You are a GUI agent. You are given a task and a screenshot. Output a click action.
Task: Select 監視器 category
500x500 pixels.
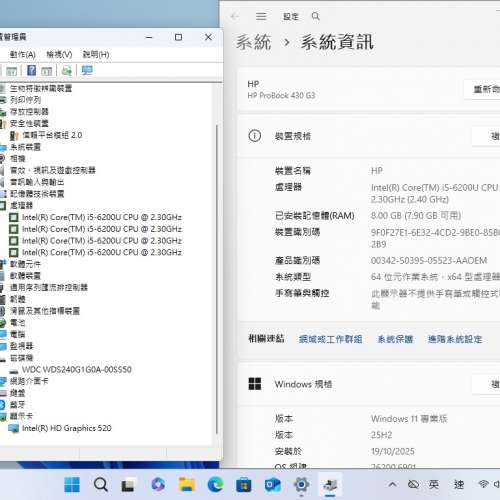(x=21, y=346)
